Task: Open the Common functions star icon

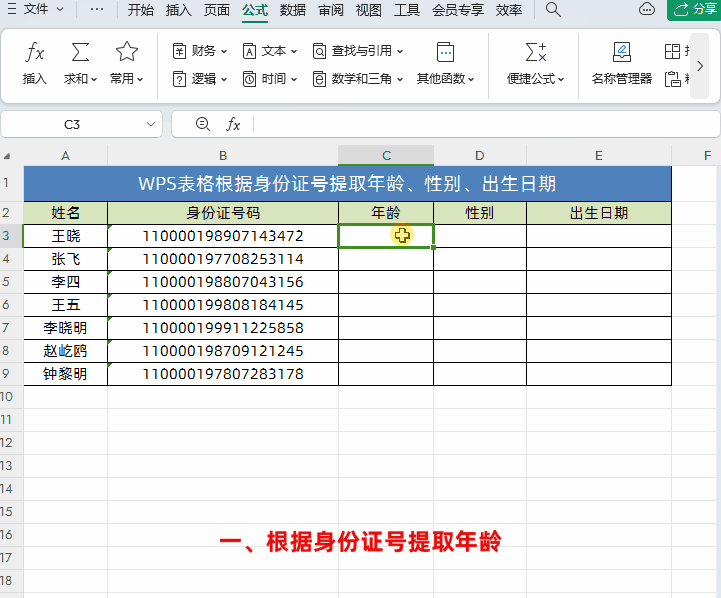Action: 126,52
